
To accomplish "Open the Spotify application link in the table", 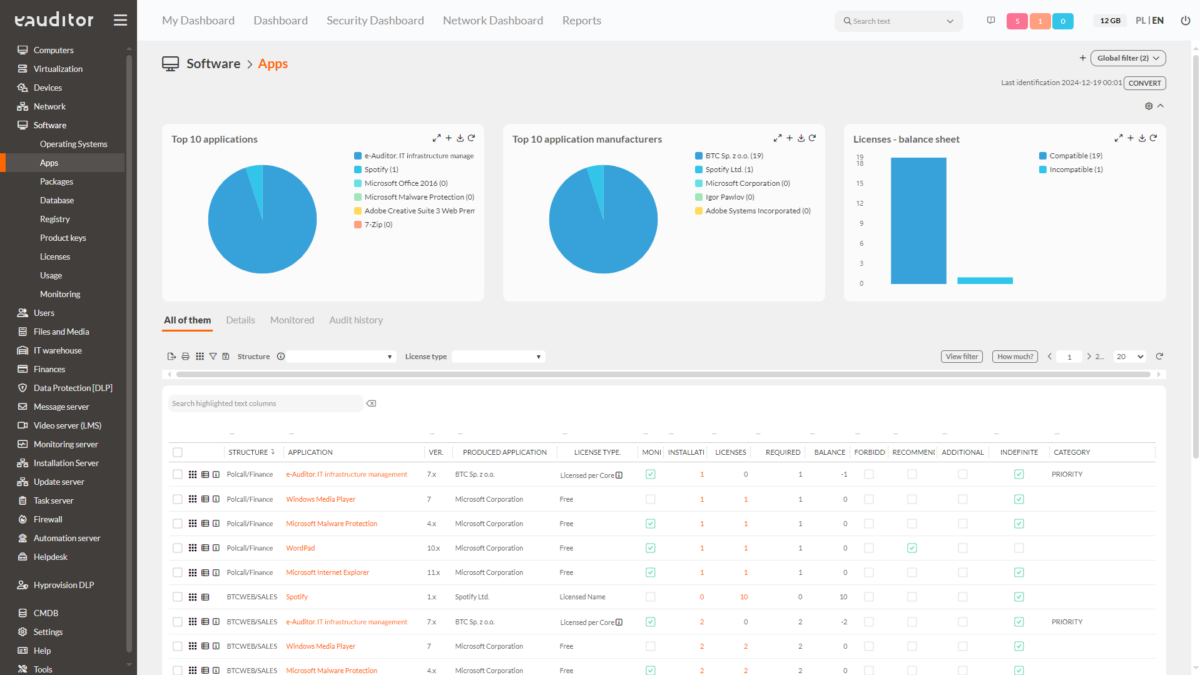I will pyautogui.click(x=297, y=597).
